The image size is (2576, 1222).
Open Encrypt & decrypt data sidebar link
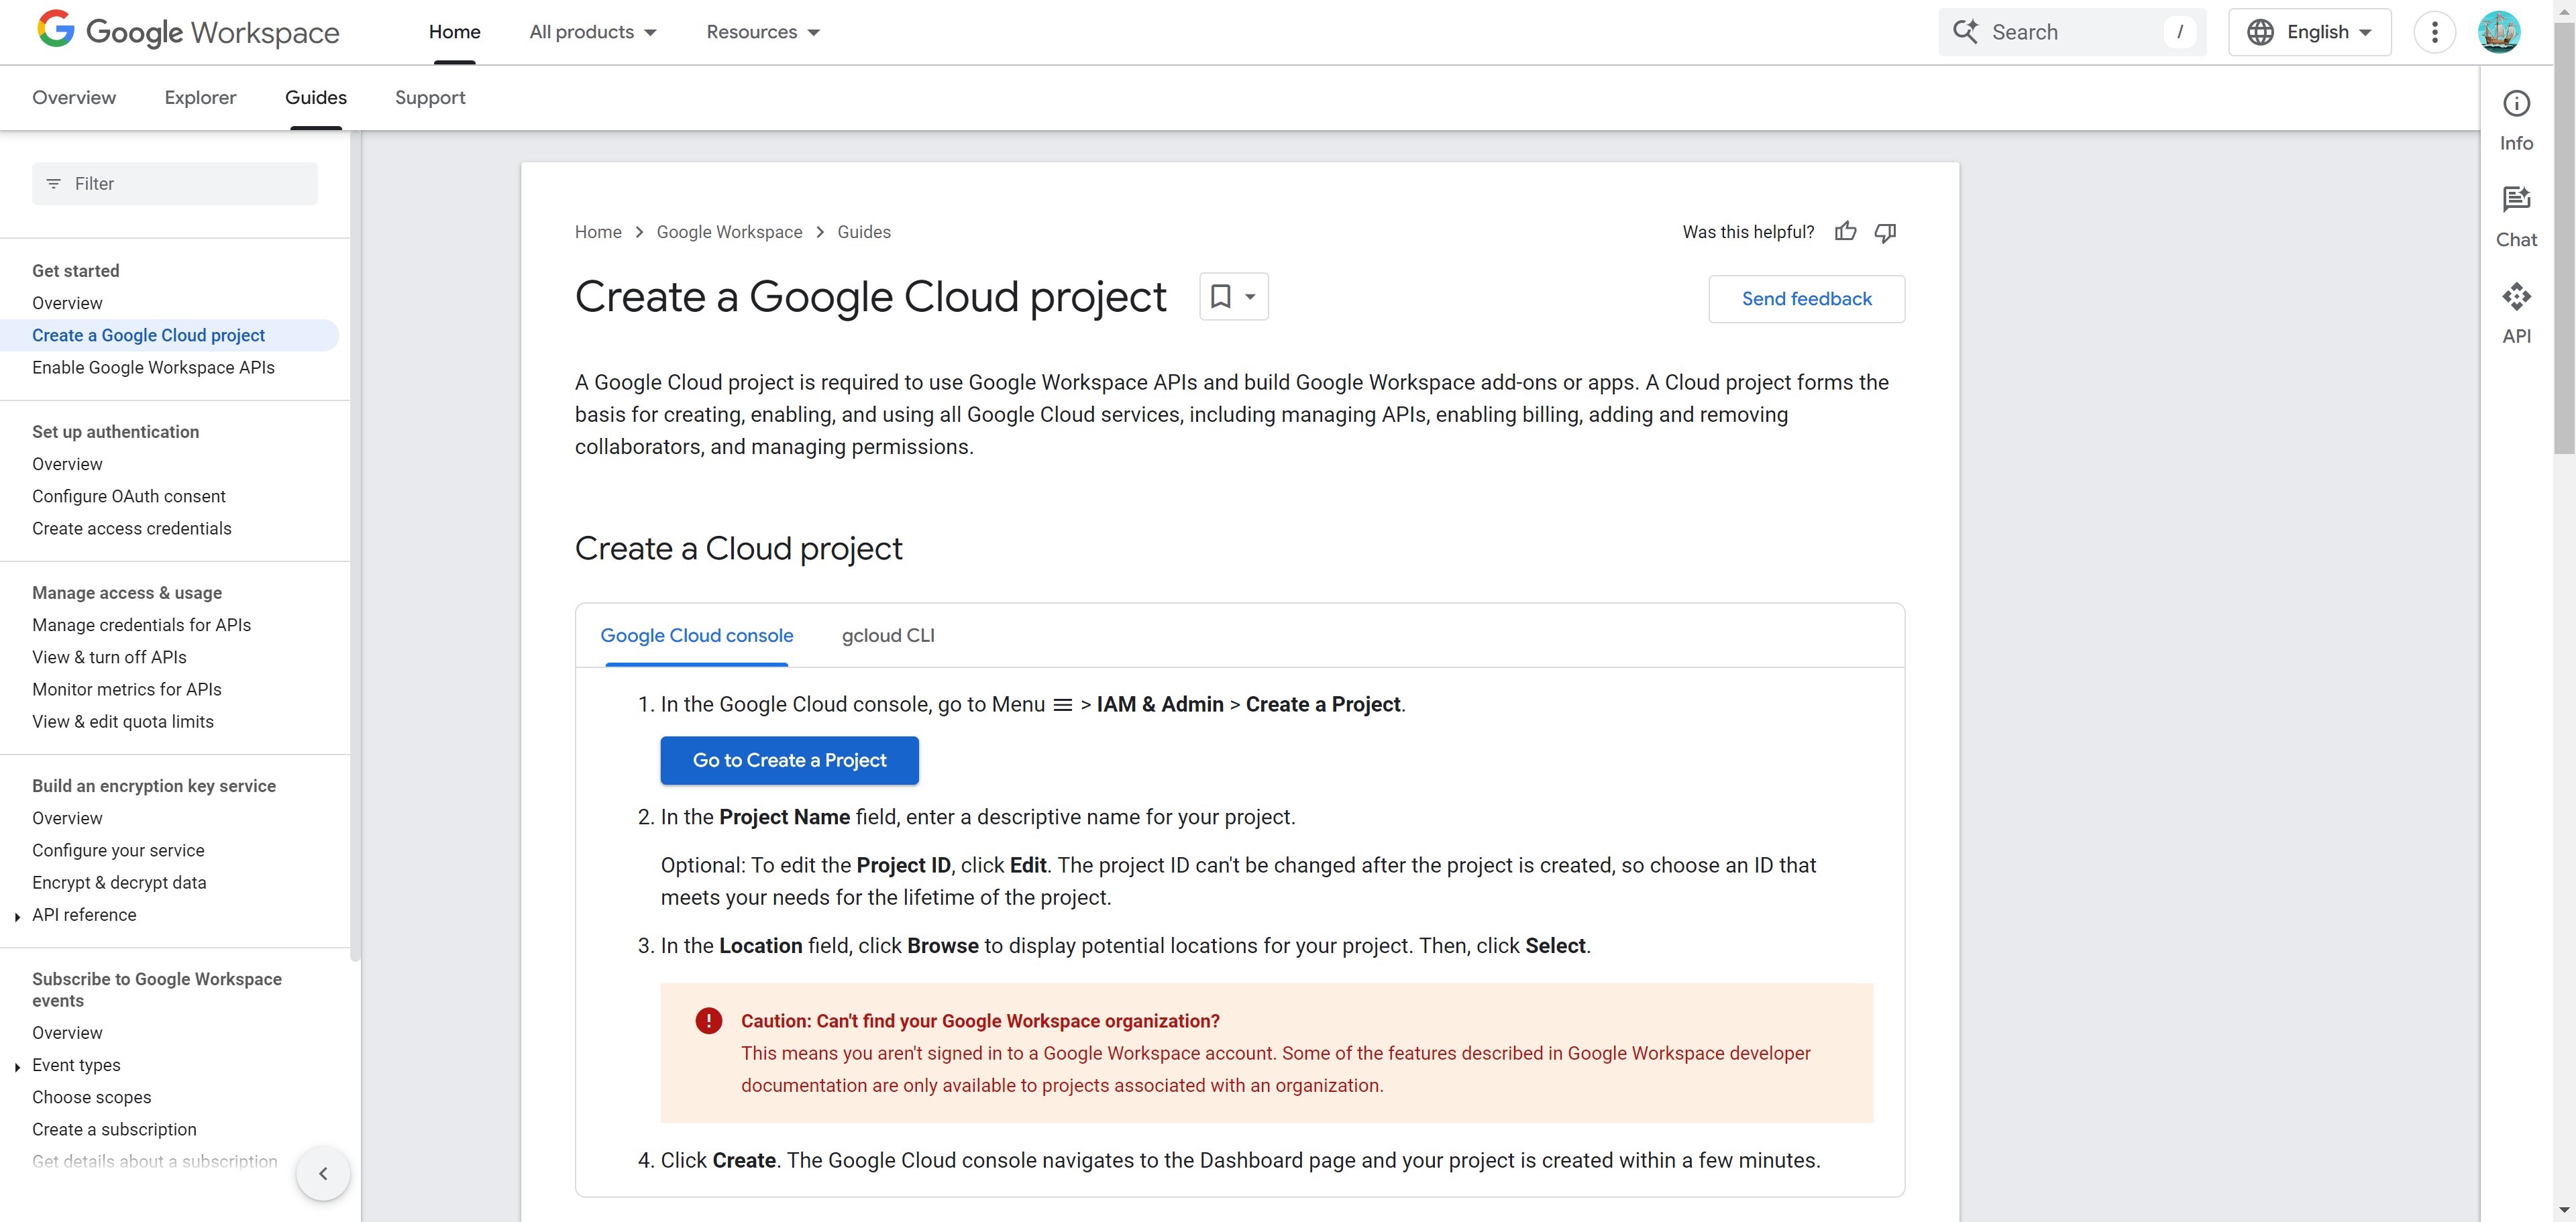pyautogui.click(x=119, y=882)
